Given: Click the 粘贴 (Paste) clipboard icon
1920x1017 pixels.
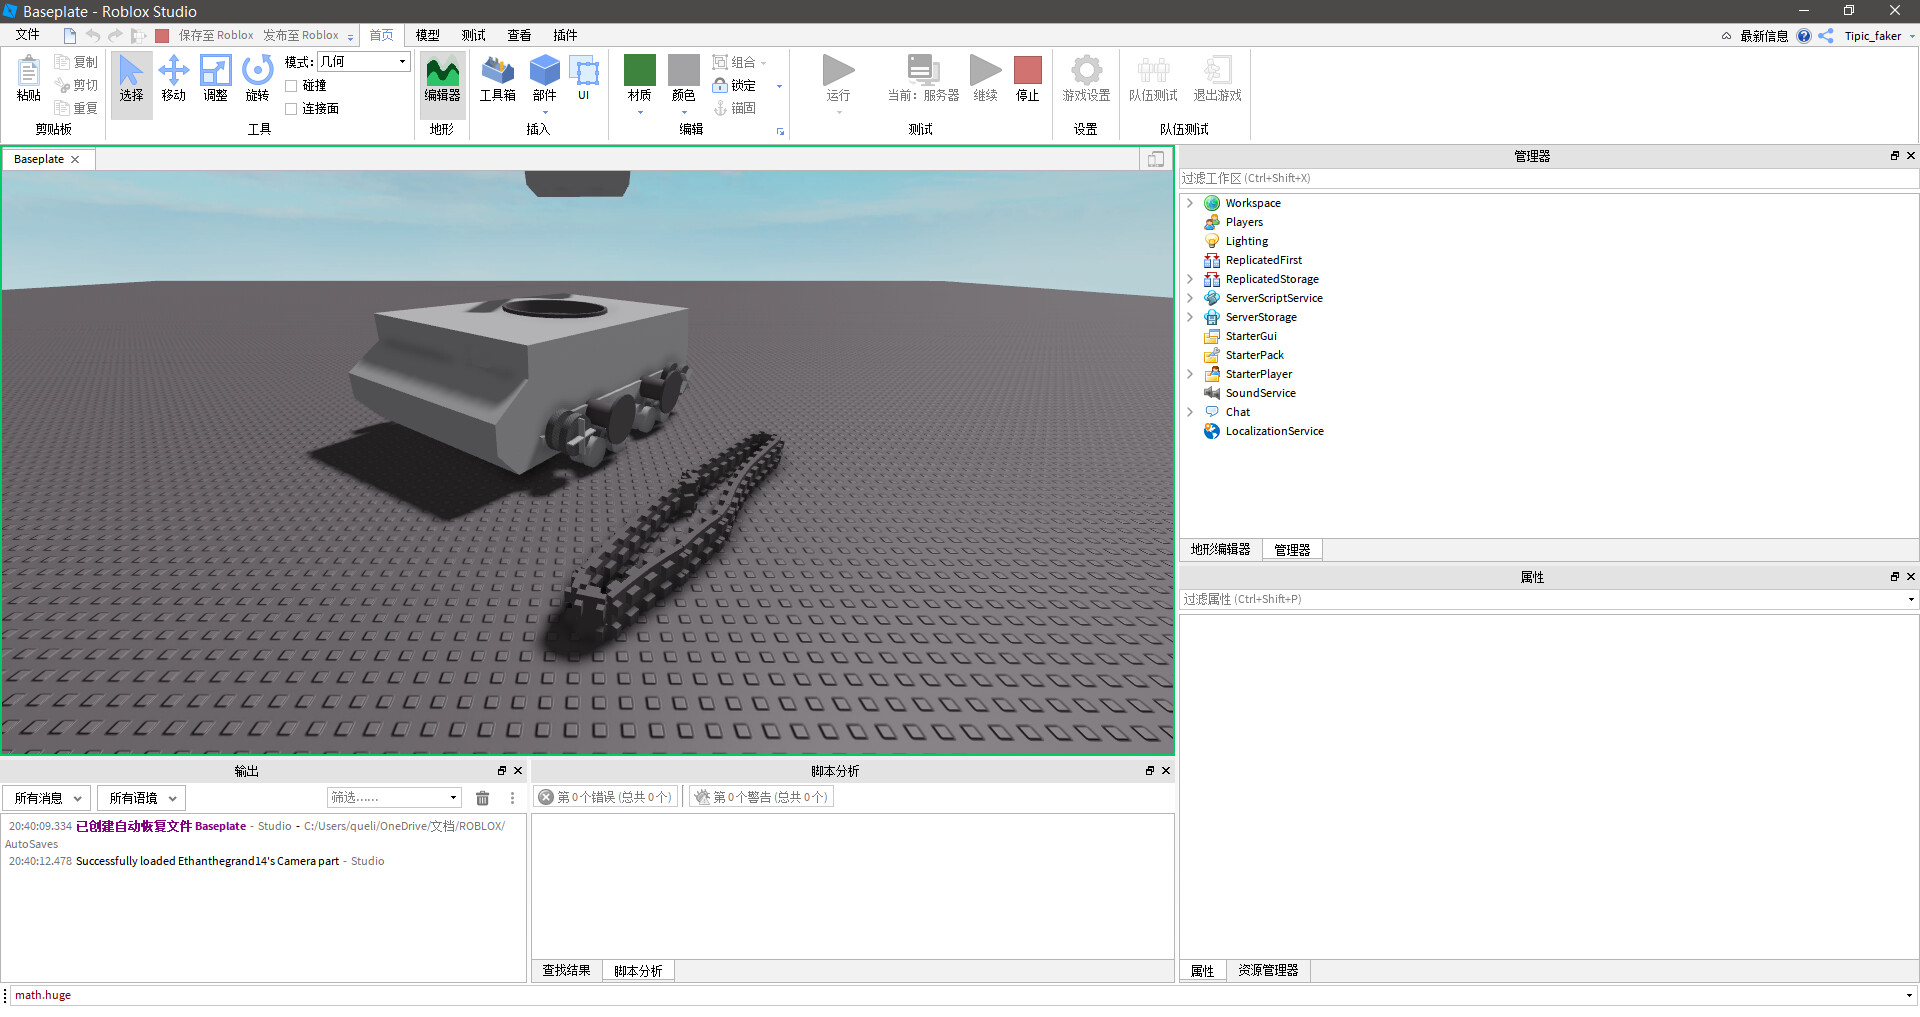Looking at the screenshot, I should click(29, 79).
